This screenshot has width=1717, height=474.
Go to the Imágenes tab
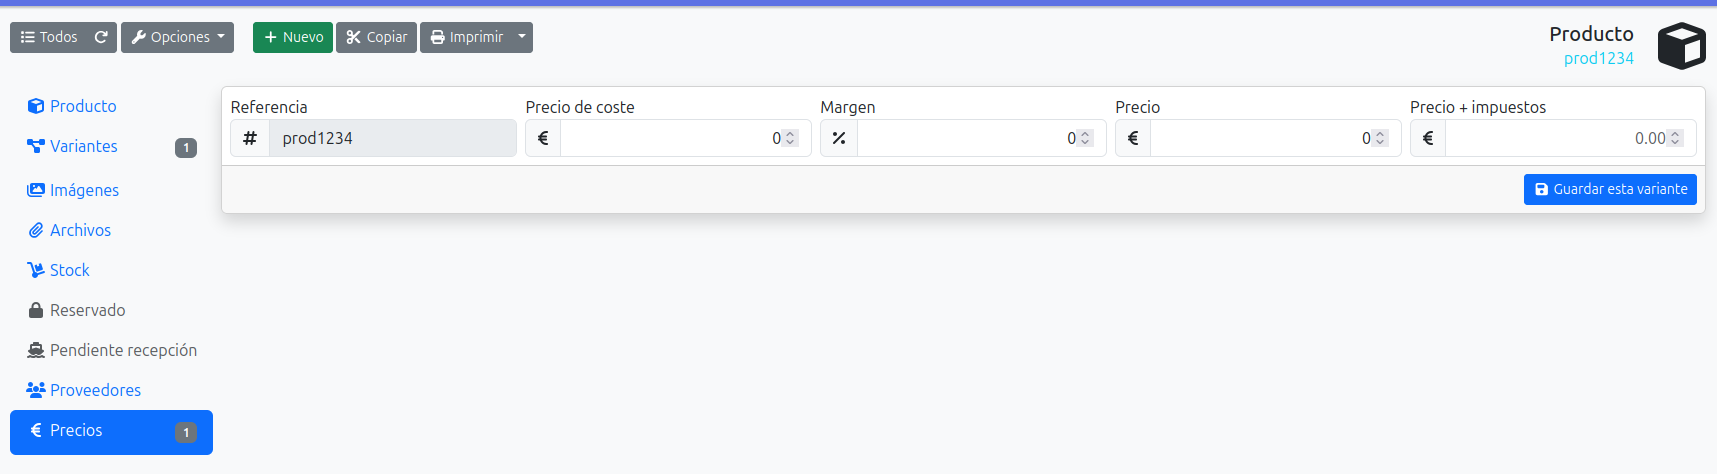click(84, 190)
